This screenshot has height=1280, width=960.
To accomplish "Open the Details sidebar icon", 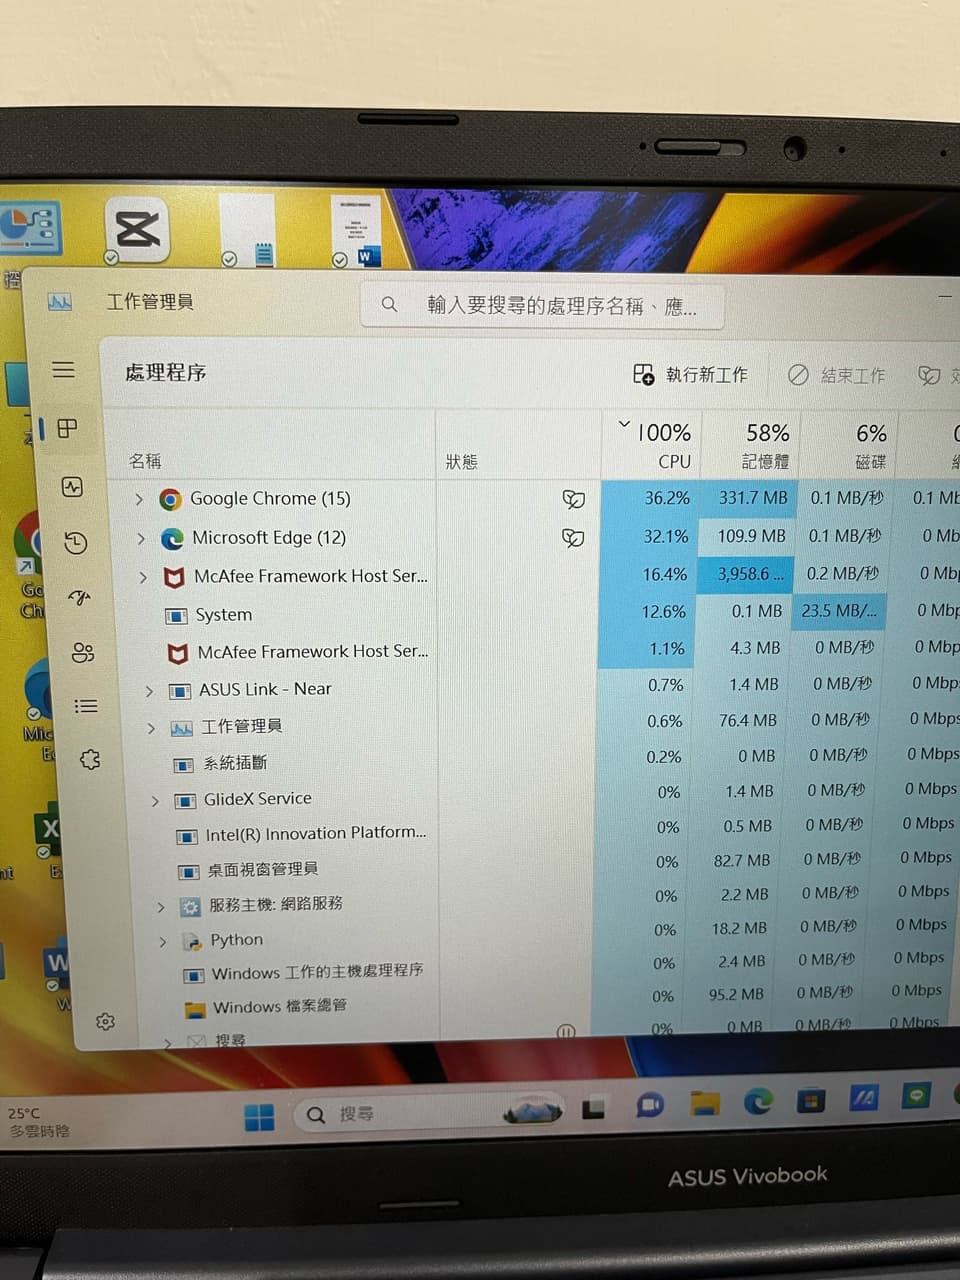I will [86, 706].
